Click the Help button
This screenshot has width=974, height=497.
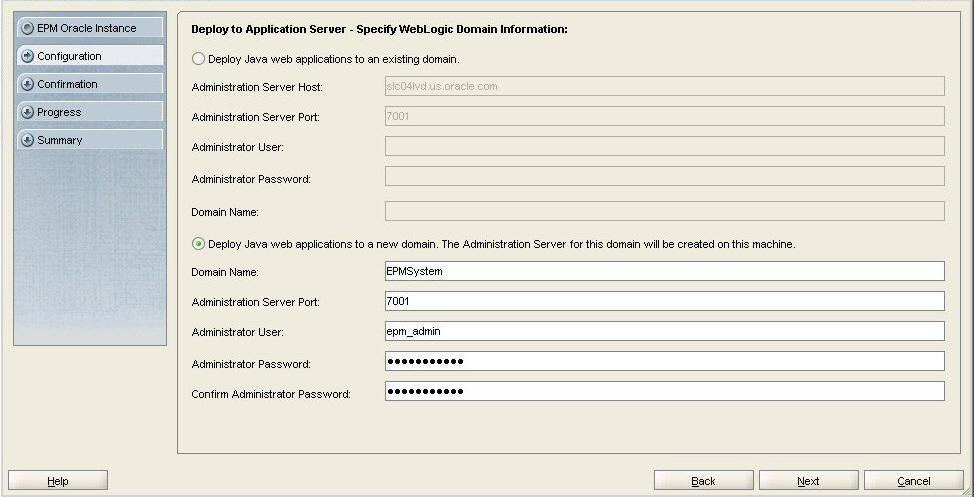point(58,481)
